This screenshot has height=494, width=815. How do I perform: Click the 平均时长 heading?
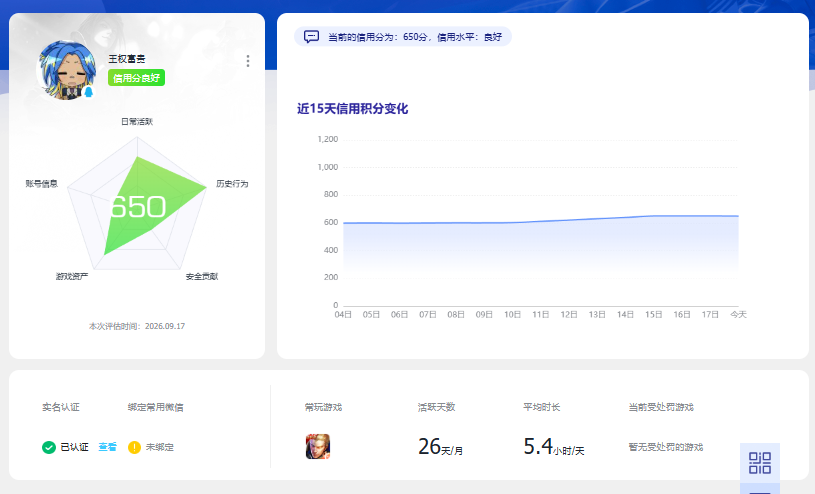coord(542,407)
